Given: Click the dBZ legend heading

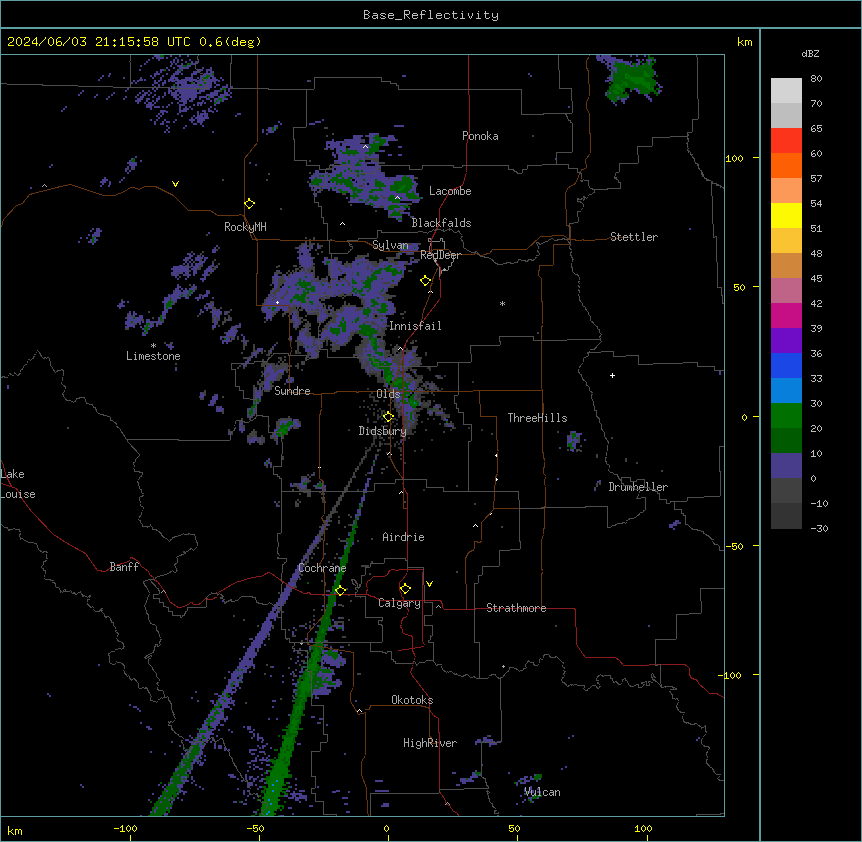Looking at the screenshot, I should pos(810,53).
